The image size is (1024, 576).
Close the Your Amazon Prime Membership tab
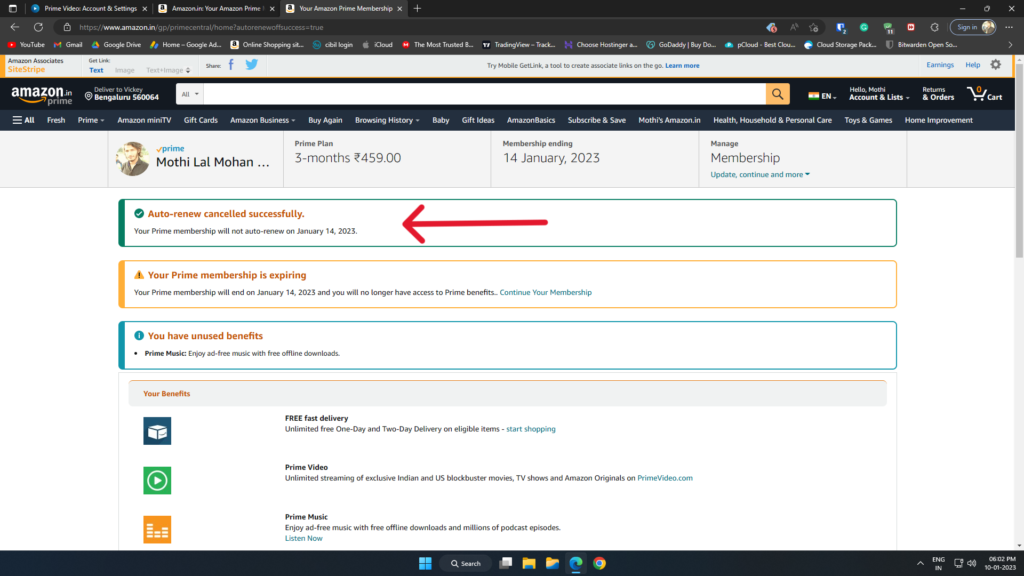click(x=400, y=8)
